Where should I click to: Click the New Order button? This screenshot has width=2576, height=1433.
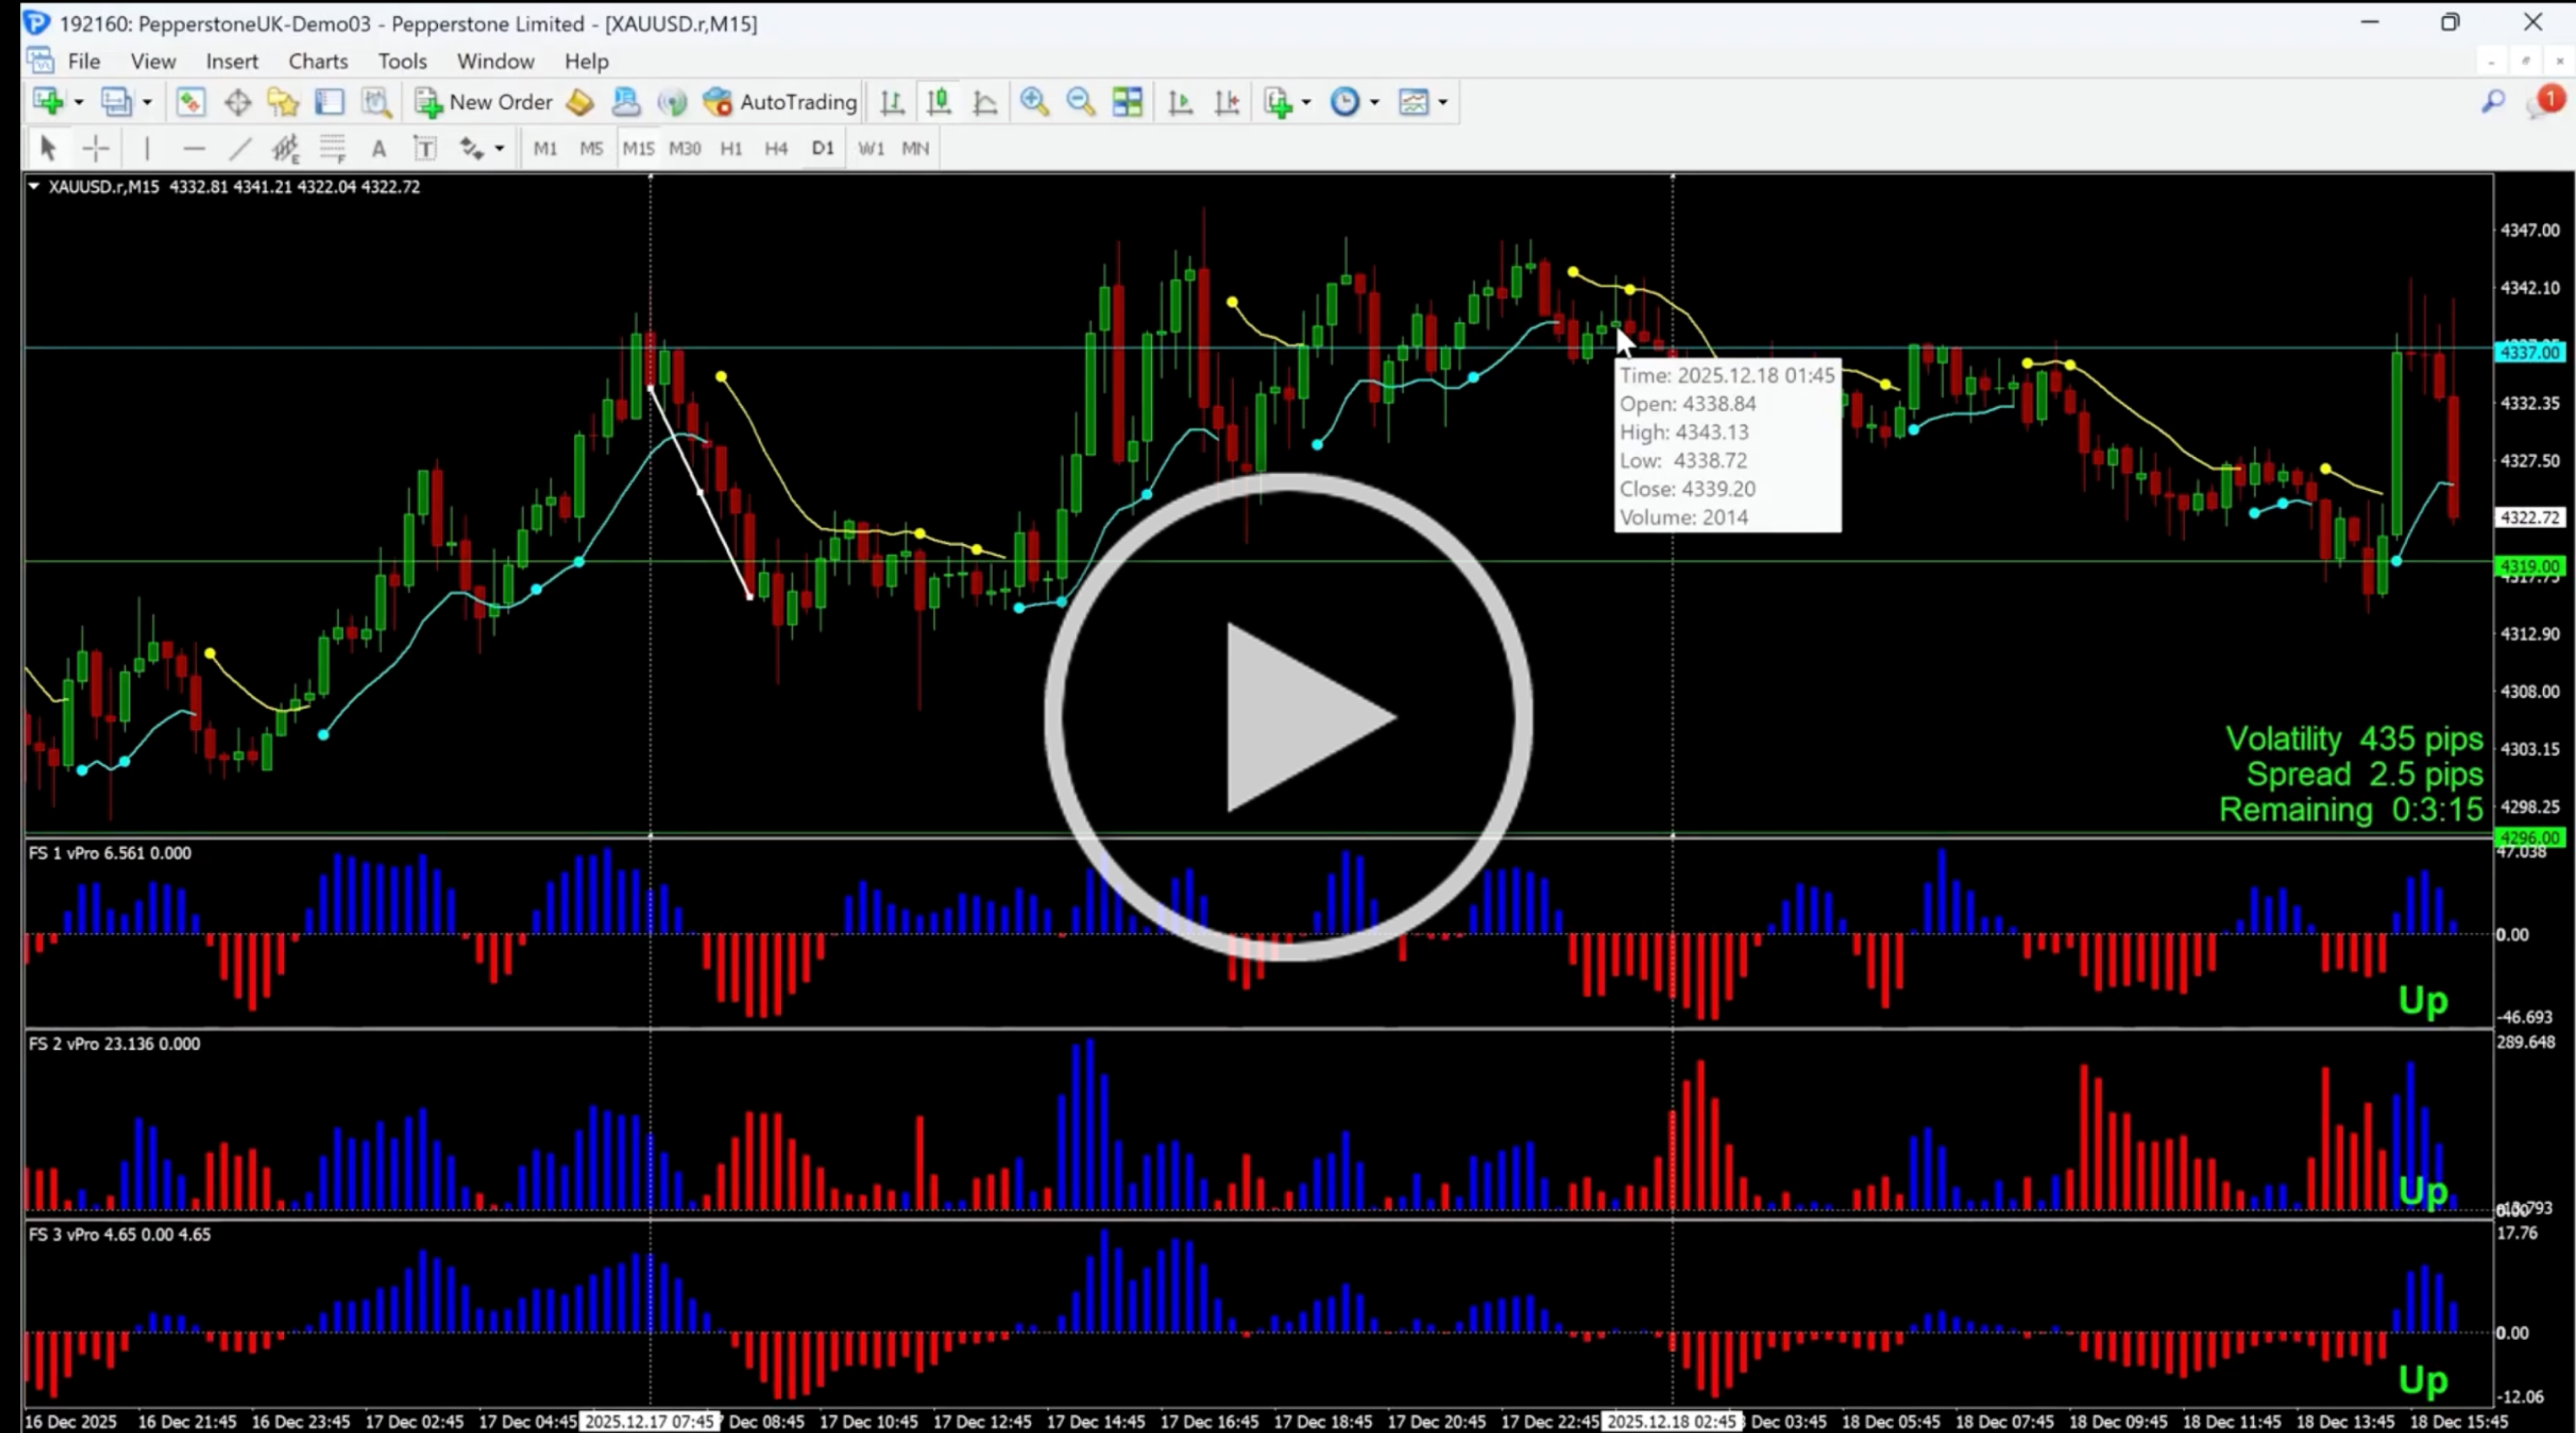point(484,102)
